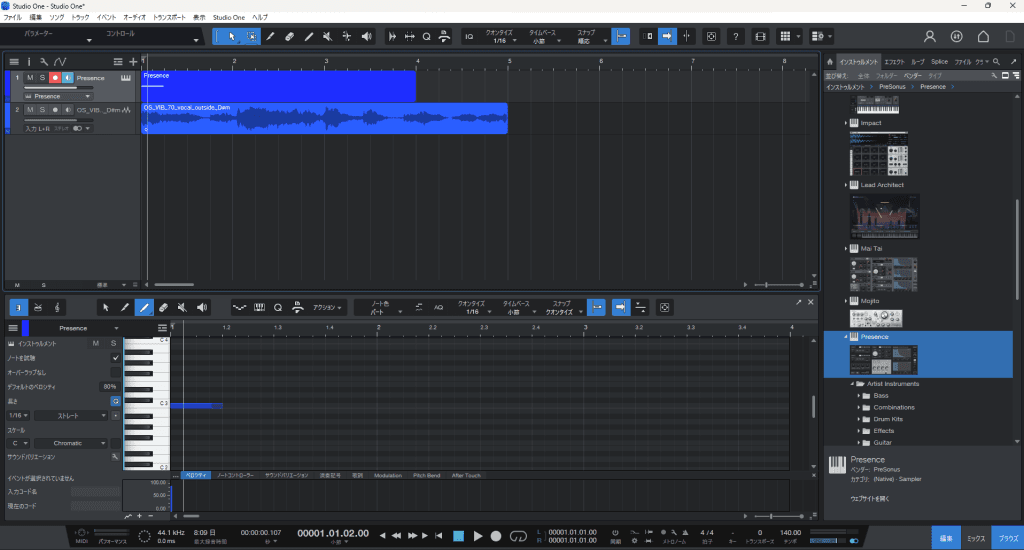Switch to the score view treble clef icon
The width and height of the screenshot is (1024, 550).
pyautogui.click(x=57, y=307)
